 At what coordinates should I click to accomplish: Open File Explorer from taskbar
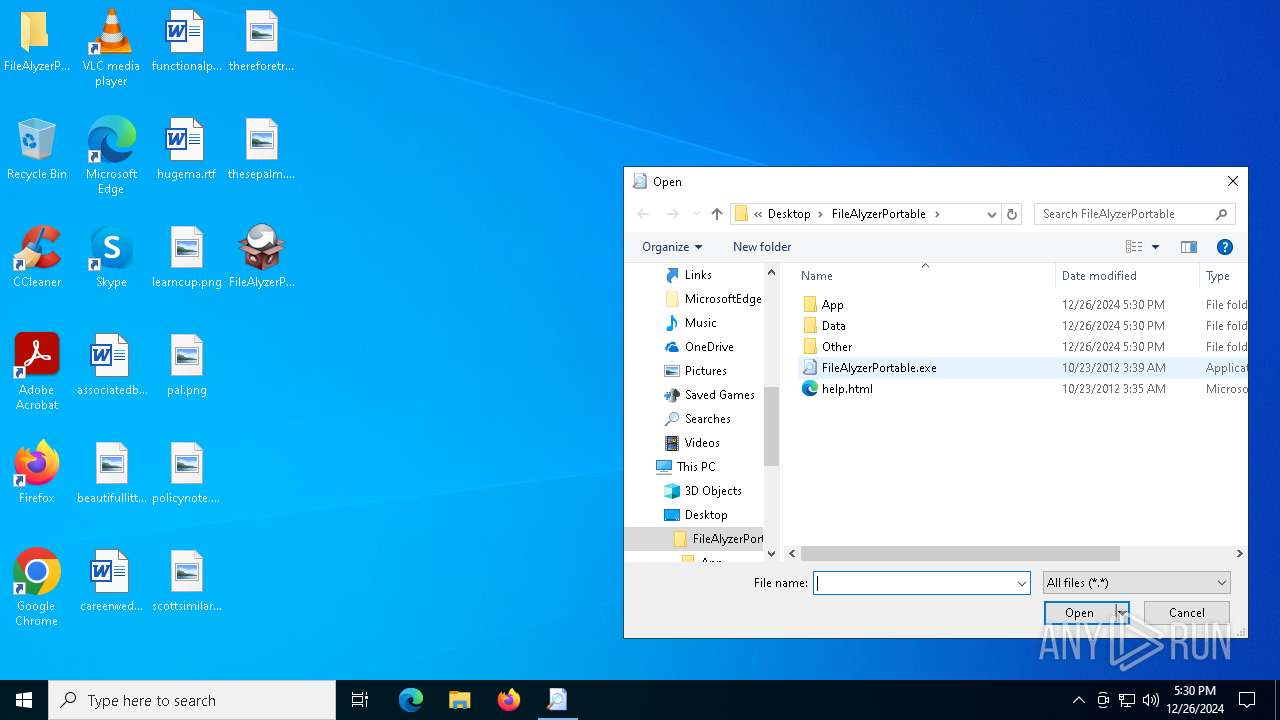pos(460,700)
